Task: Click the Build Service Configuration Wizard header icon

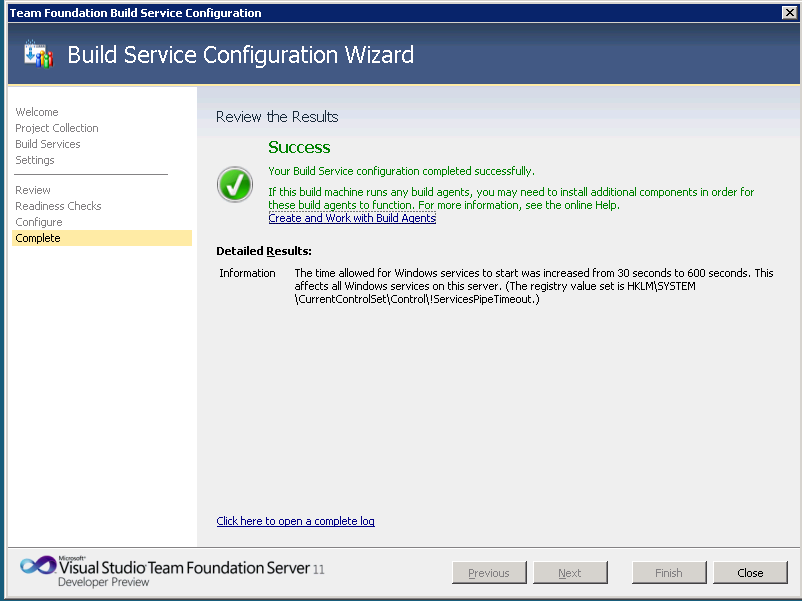Action: (38, 55)
